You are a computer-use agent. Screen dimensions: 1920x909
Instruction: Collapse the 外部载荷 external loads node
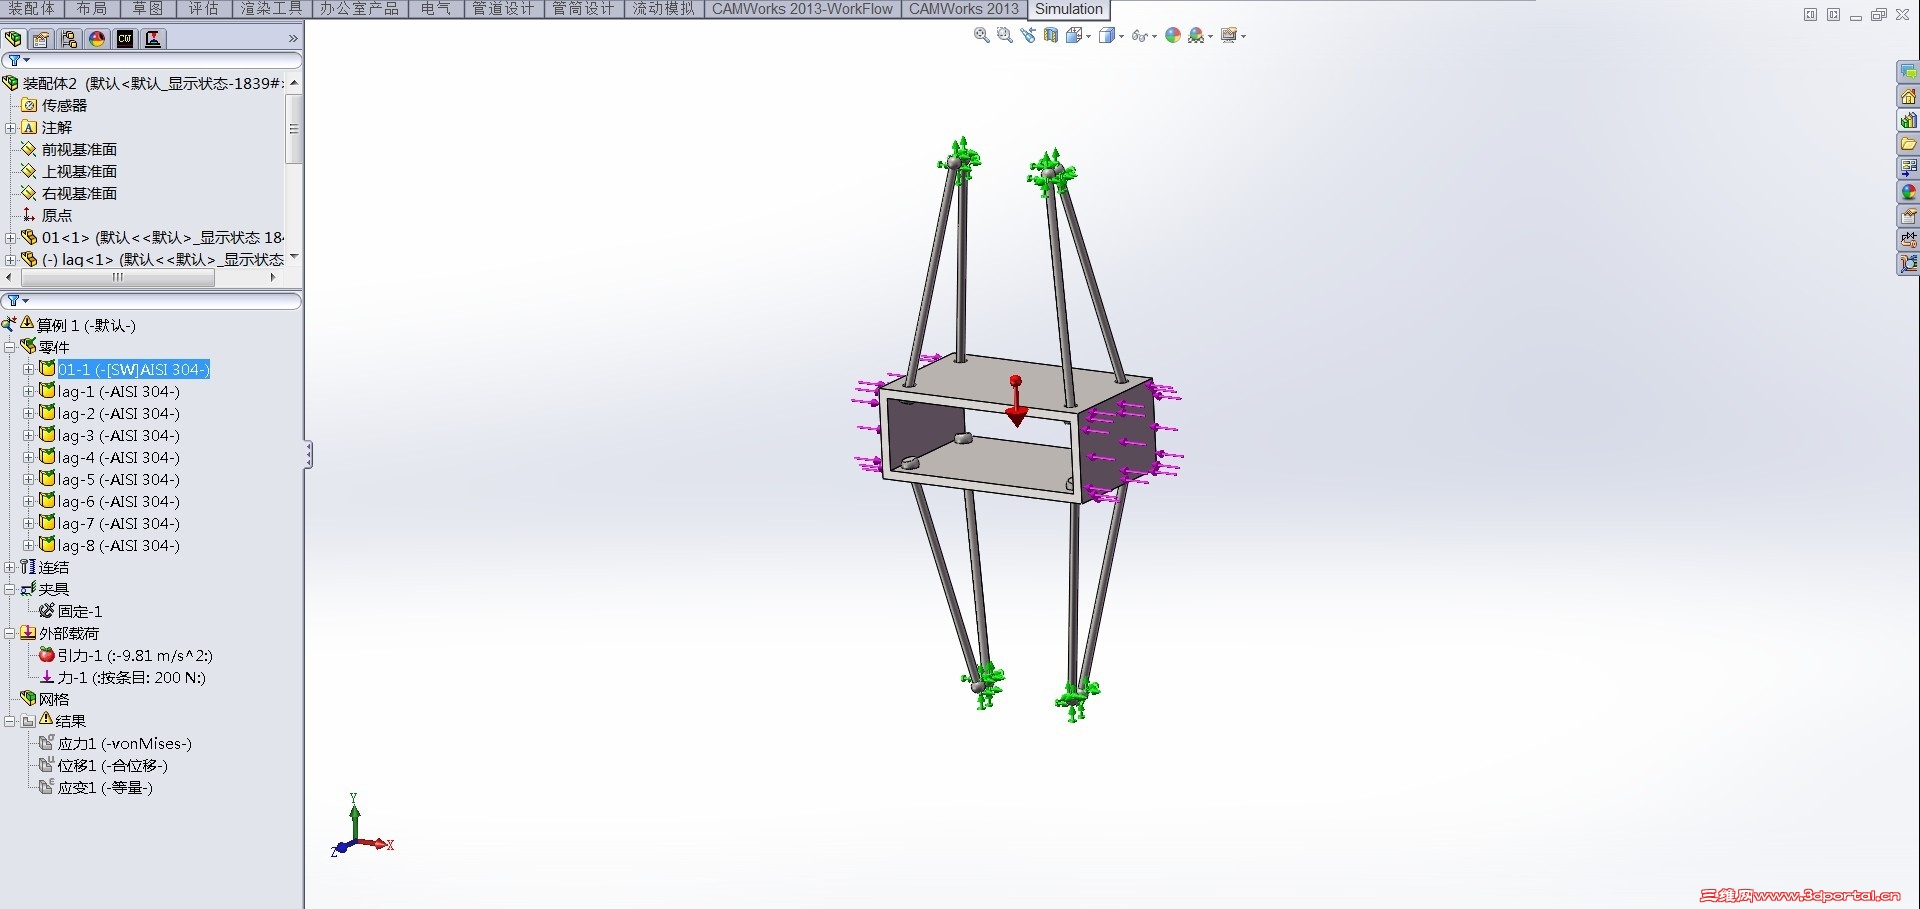point(10,634)
